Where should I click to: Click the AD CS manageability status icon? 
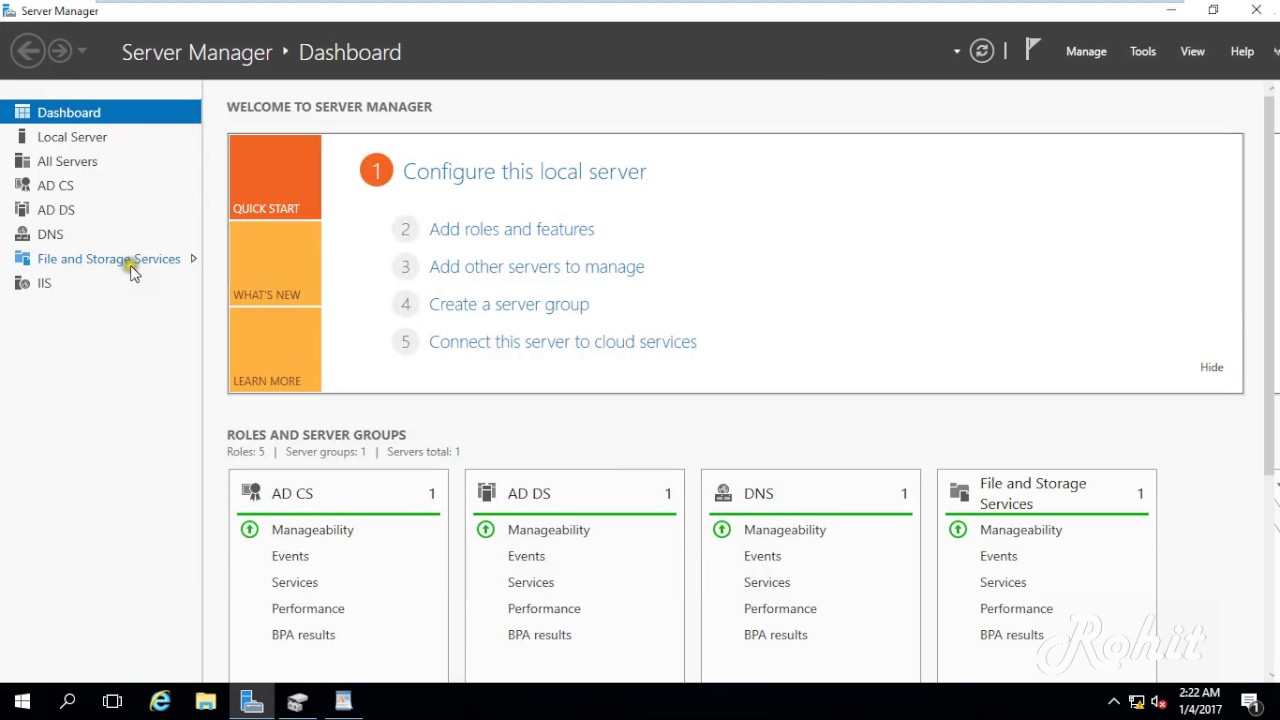(249, 530)
